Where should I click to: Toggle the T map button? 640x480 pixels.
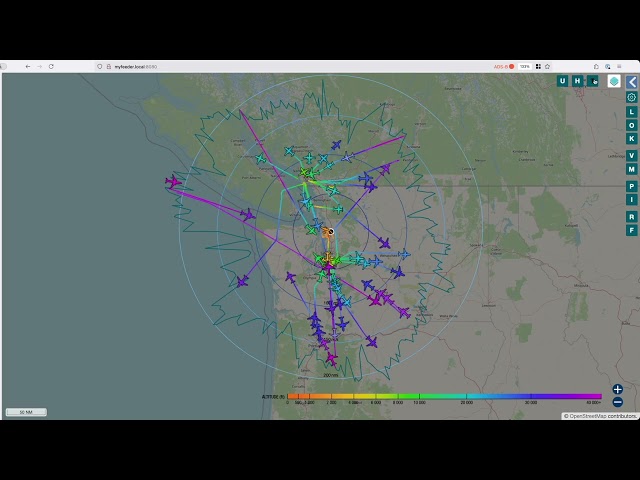pos(593,81)
